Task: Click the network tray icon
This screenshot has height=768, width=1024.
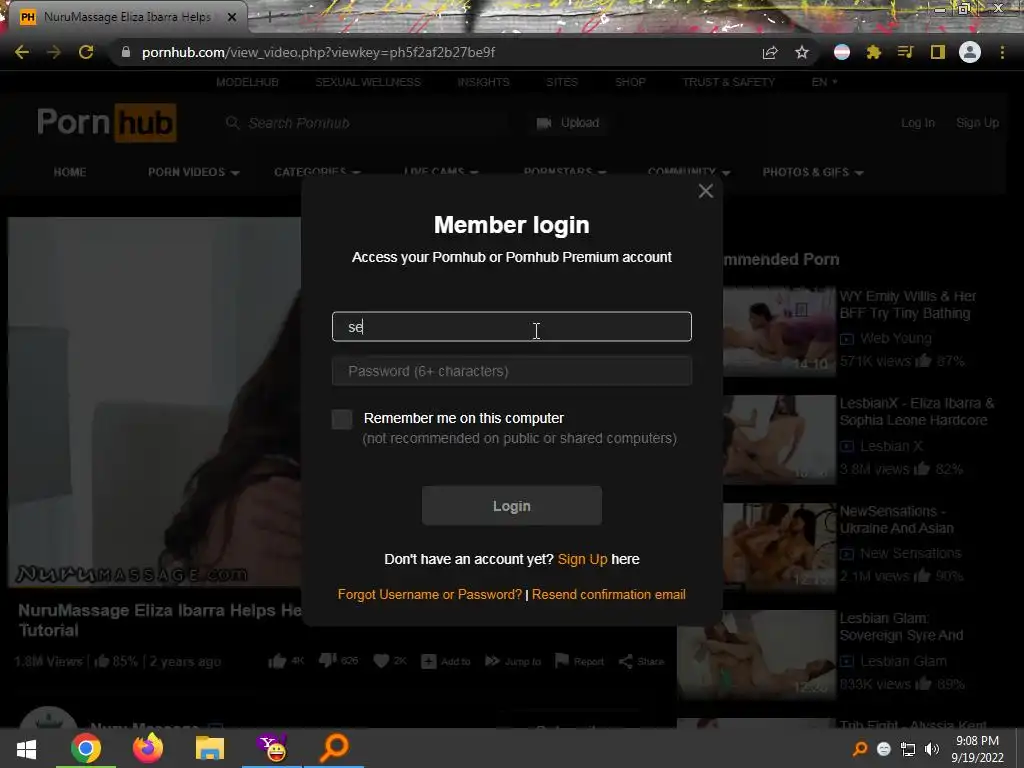Action: [x=908, y=749]
